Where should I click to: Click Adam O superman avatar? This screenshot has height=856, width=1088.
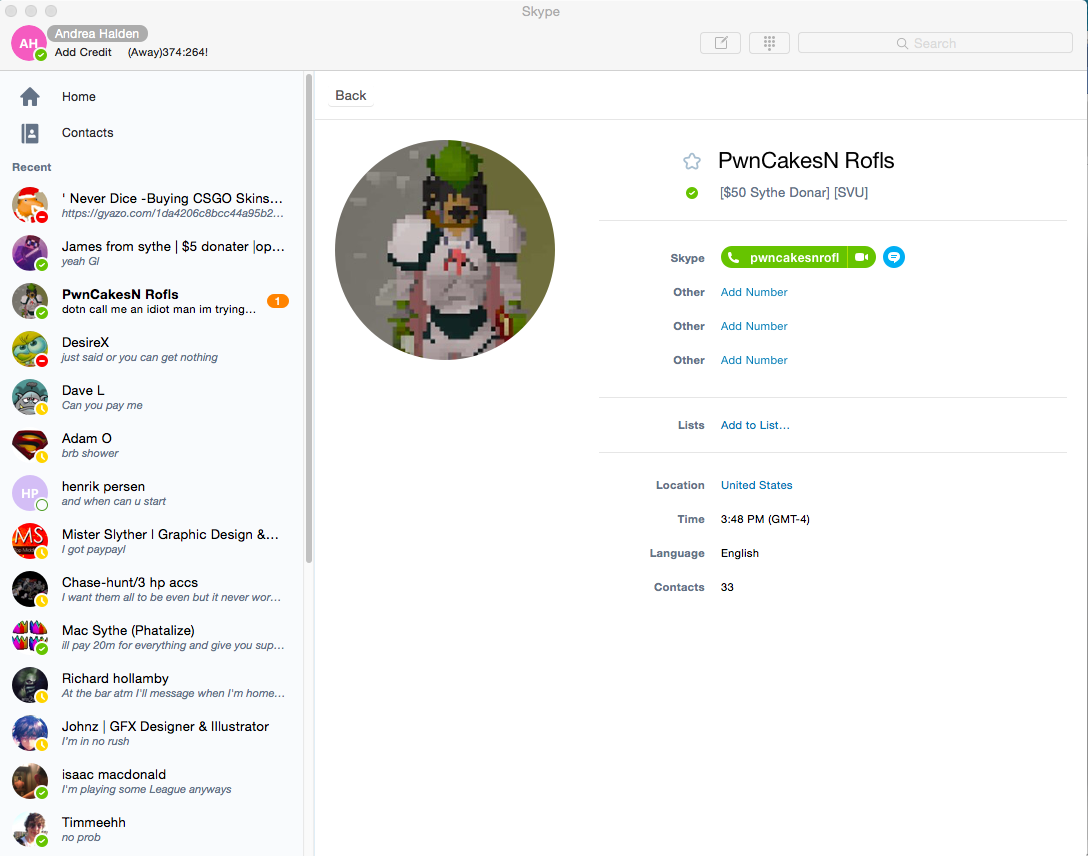(x=30, y=445)
